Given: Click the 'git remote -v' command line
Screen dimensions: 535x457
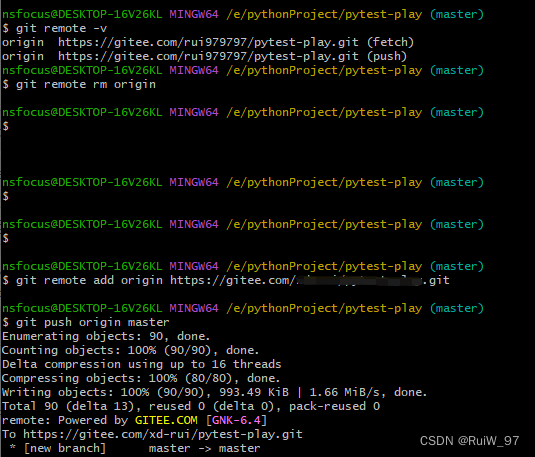Looking at the screenshot, I should (55, 28).
